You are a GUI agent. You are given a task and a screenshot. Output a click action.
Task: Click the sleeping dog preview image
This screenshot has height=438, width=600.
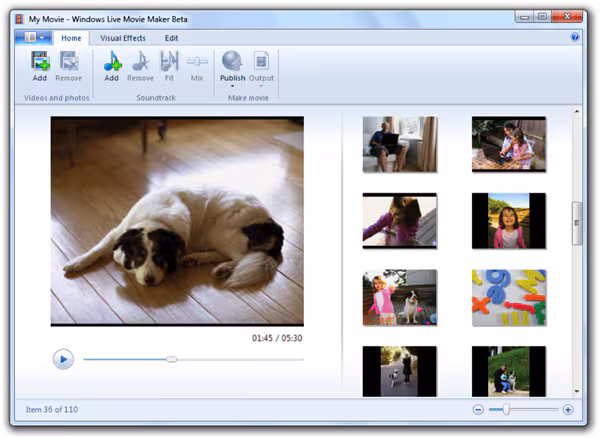177,221
